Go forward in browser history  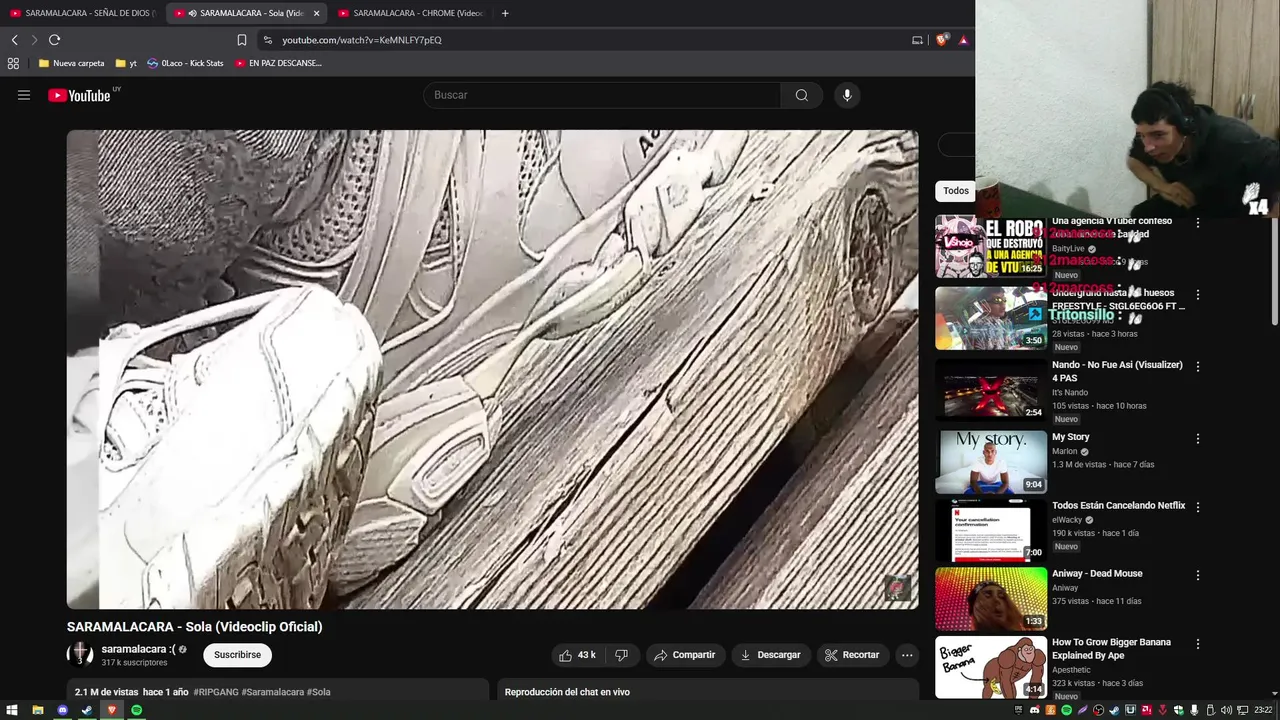[34, 40]
